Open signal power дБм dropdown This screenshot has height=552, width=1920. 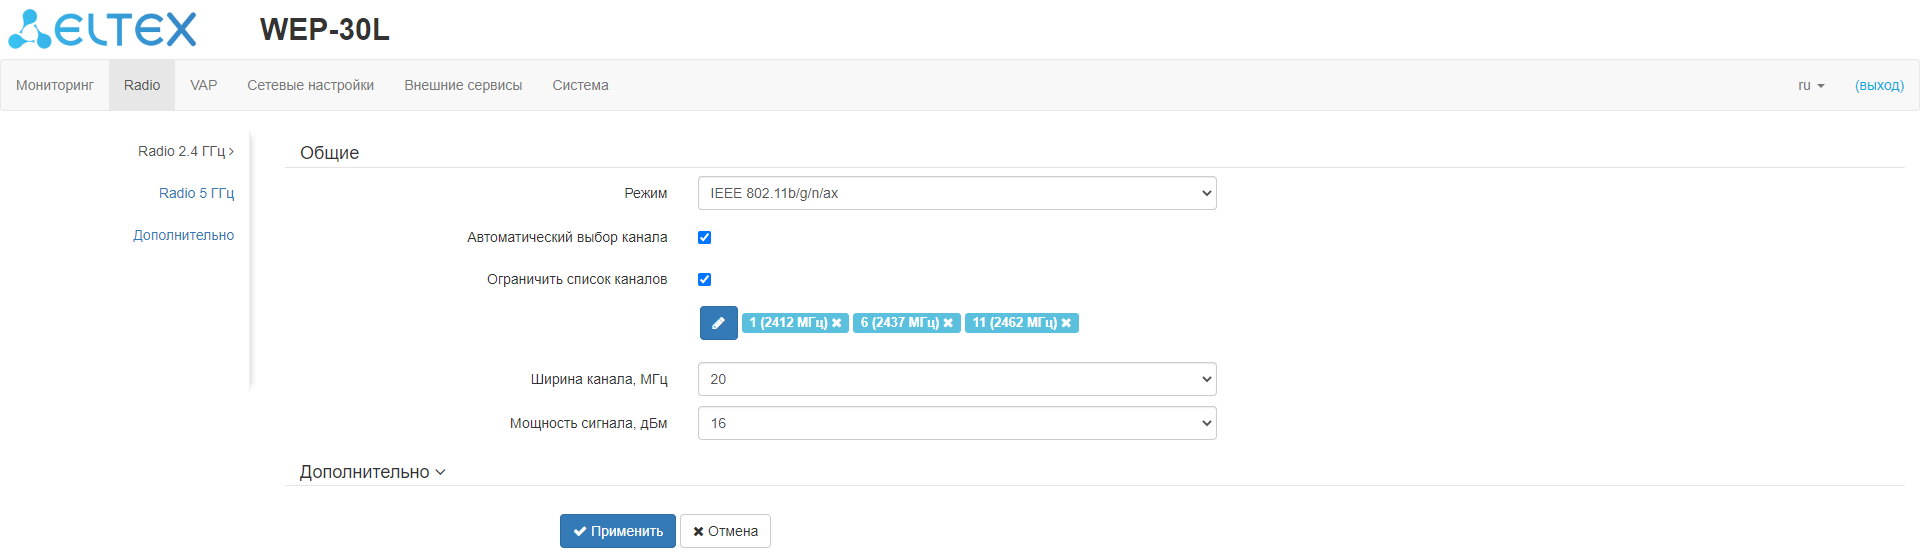(x=956, y=423)
